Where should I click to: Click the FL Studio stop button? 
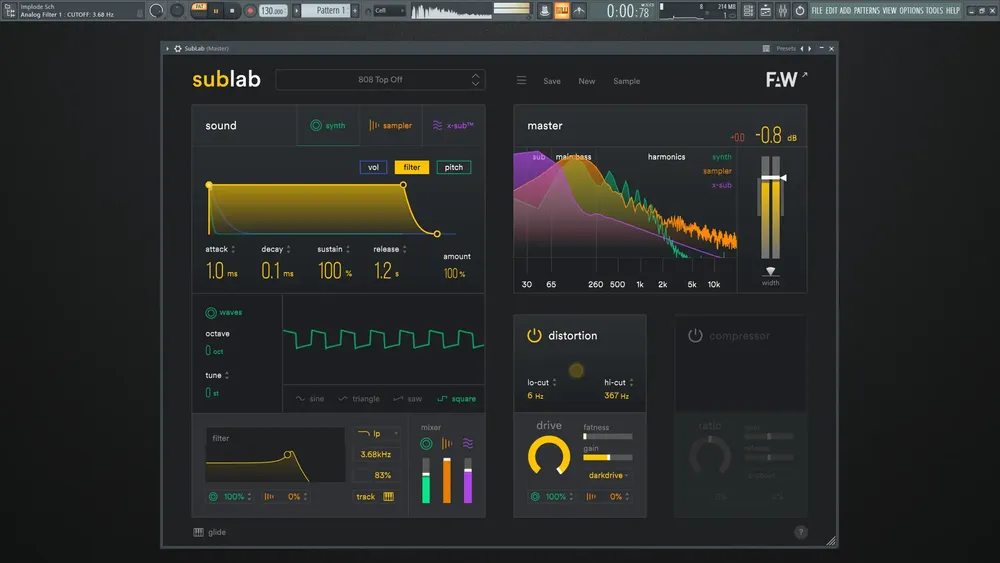[232, 11]
